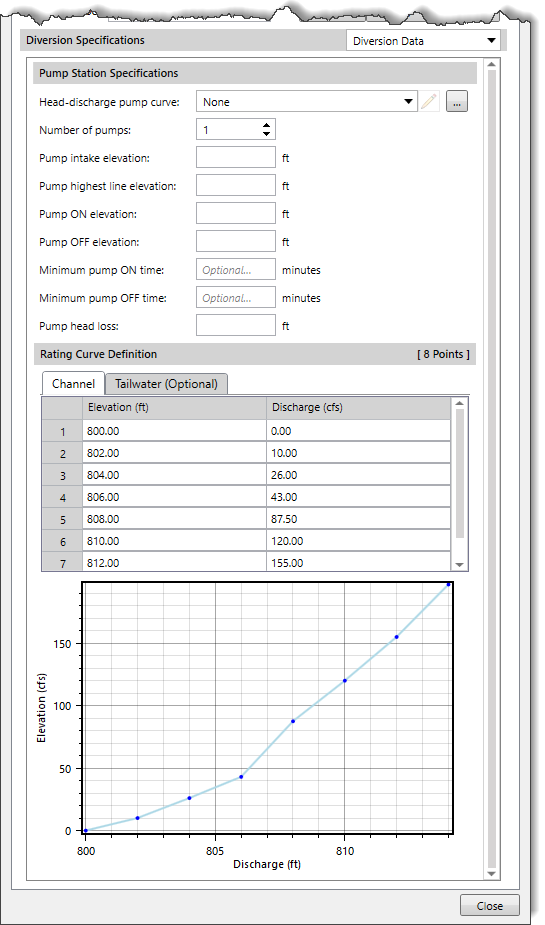The height and width of the screenshot is (925, 545).
Task: Click the Discharge (cfs) column header
Action: (x=358, y=408)
